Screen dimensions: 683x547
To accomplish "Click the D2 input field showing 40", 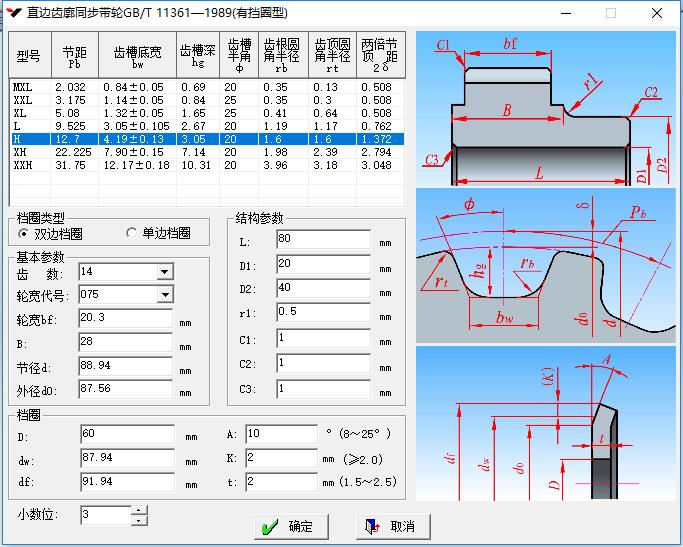I will coord(322,289).
